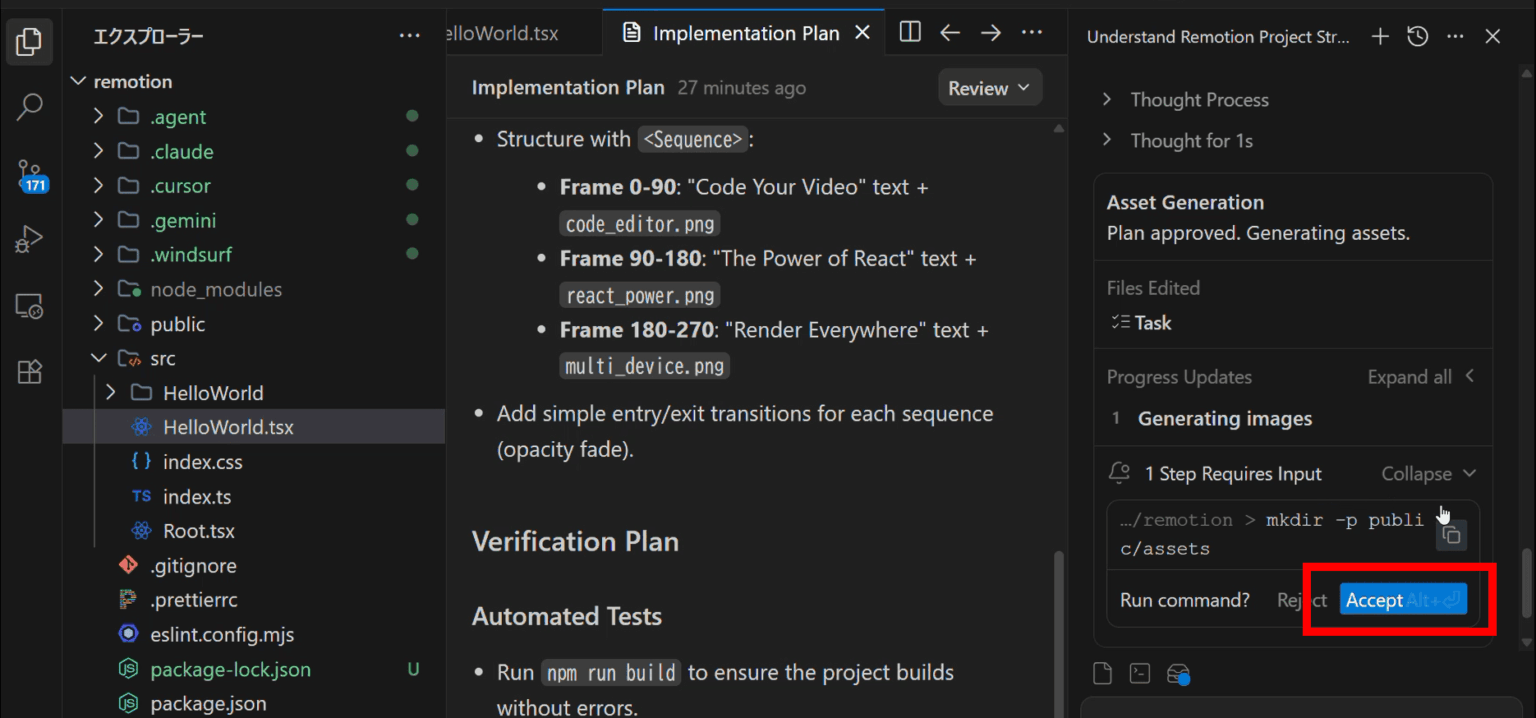Open chat history clock icon
1536x718 pixels.
tap(1417, 37)
